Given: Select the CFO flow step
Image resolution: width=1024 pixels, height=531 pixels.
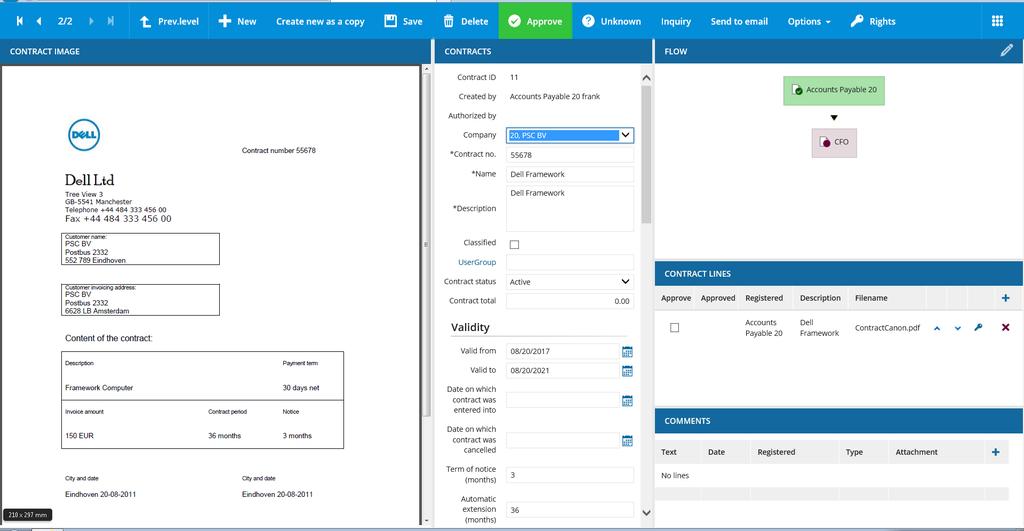Looking at the screenshot, I should point(834,142).
